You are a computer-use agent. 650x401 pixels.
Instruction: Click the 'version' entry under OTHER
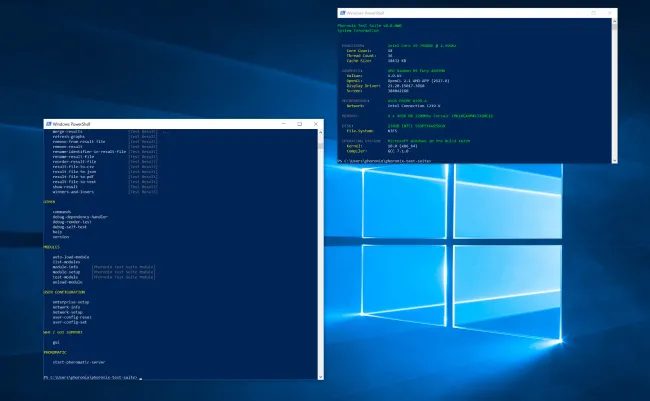(61, 237)
